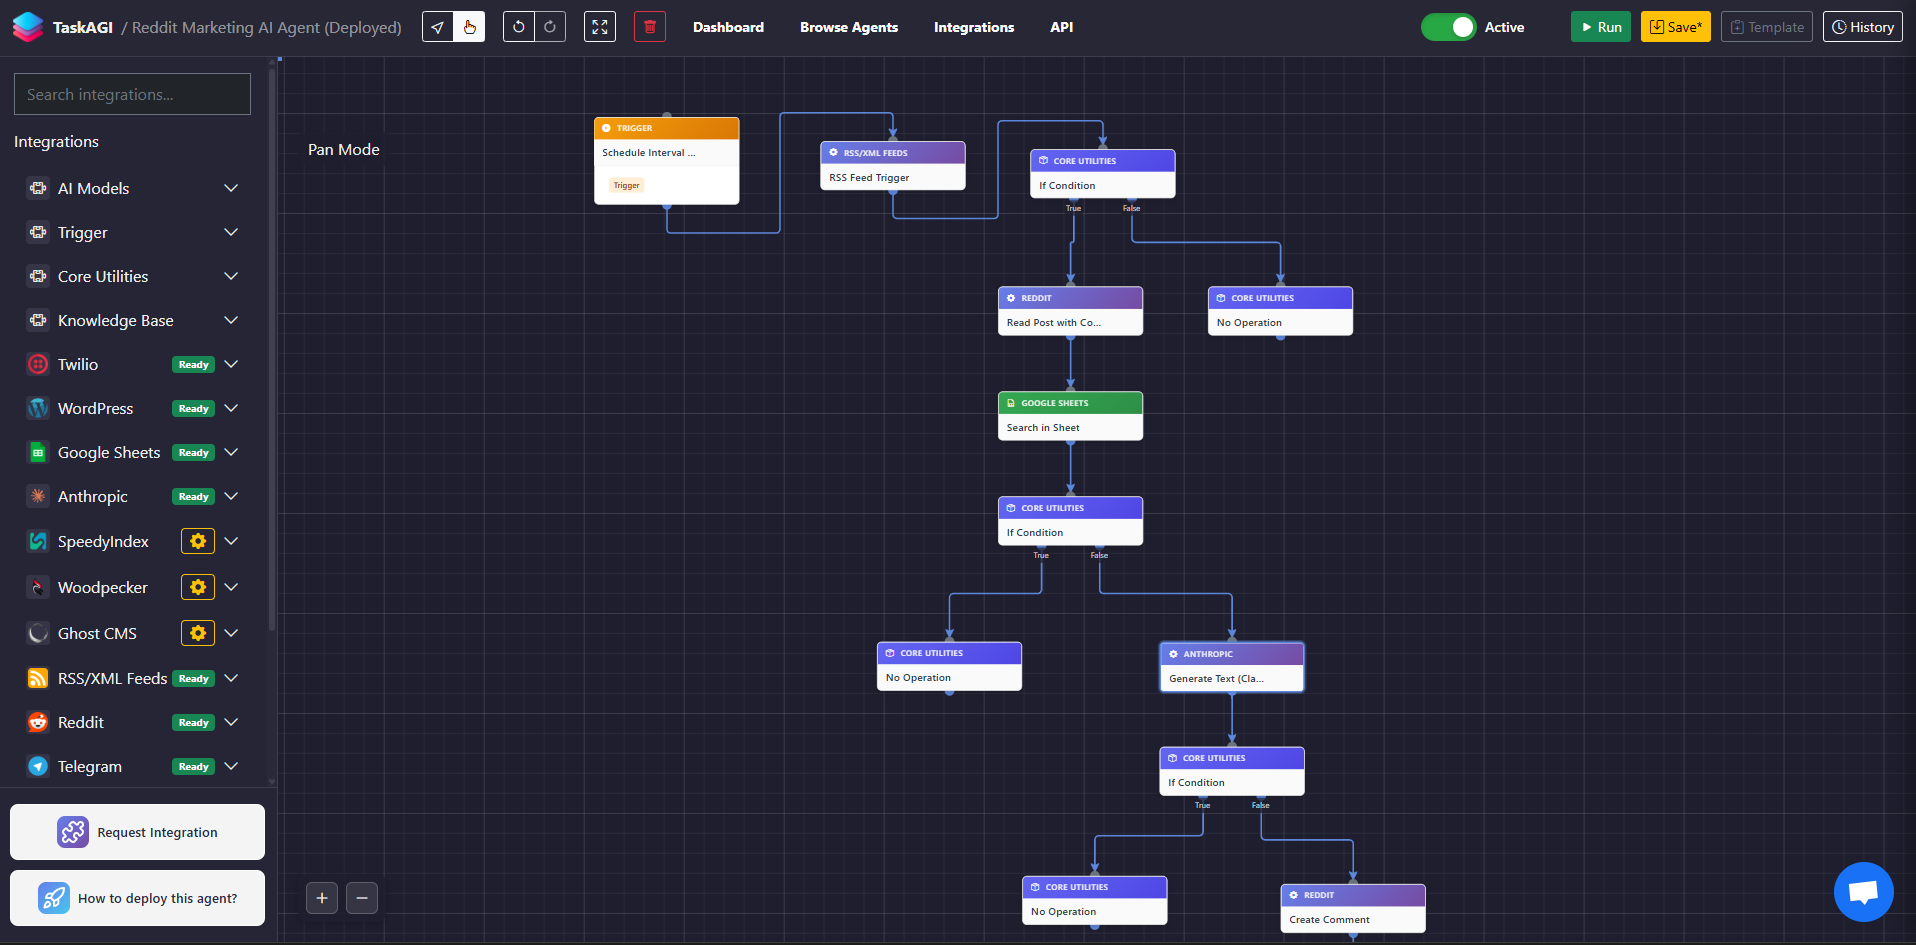Select the RSS Feed Trigger node
The height and width of the screenshot is (945, 1916).
tap(893, 166)
